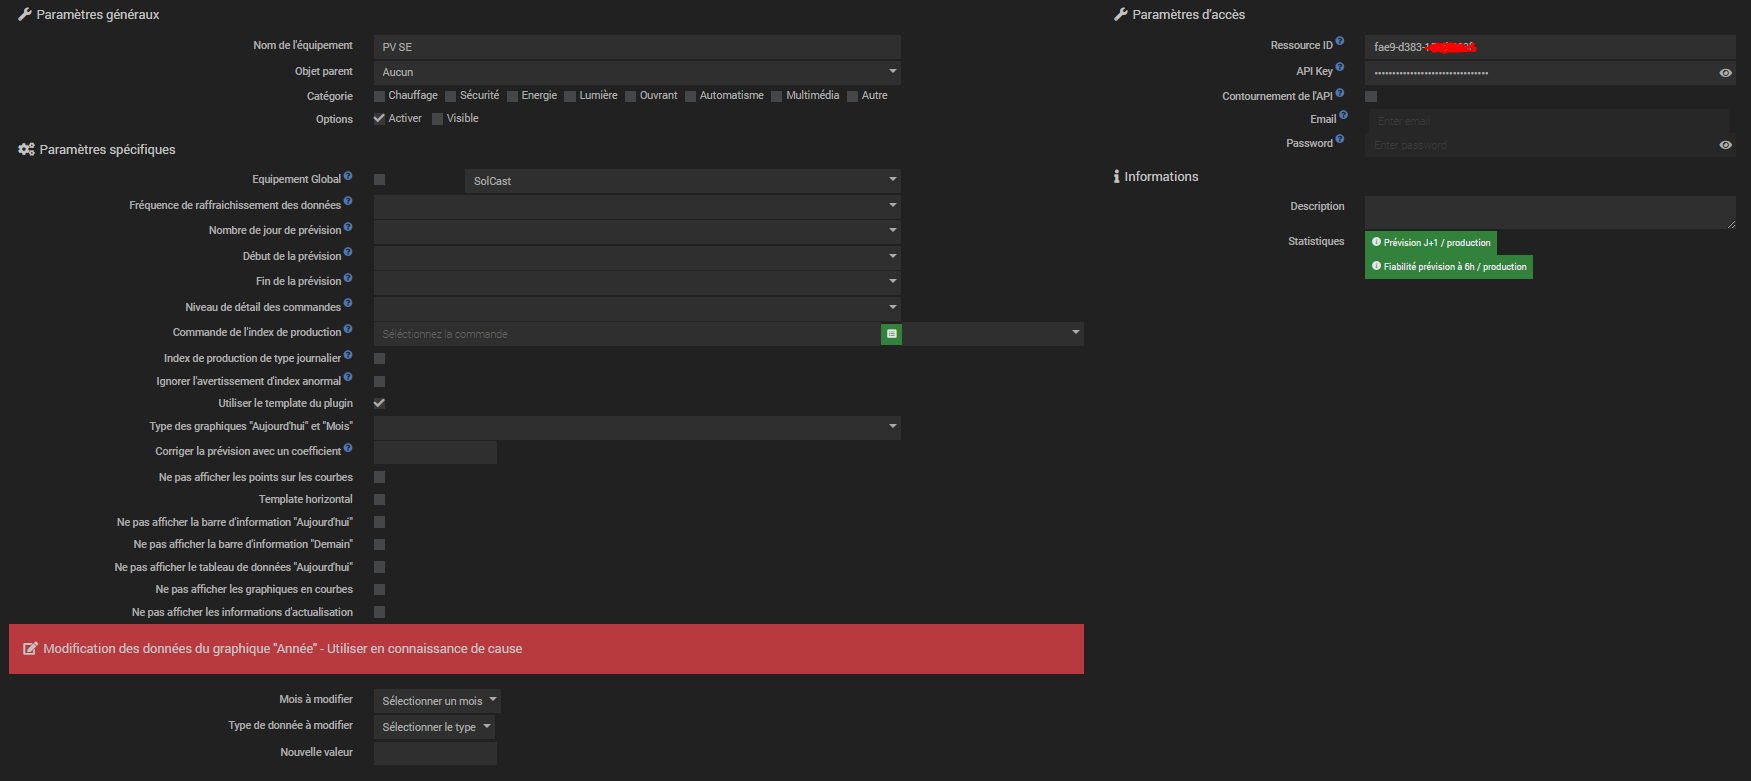Toggle the Equipement Global checkbox

(x=380, y=180)
